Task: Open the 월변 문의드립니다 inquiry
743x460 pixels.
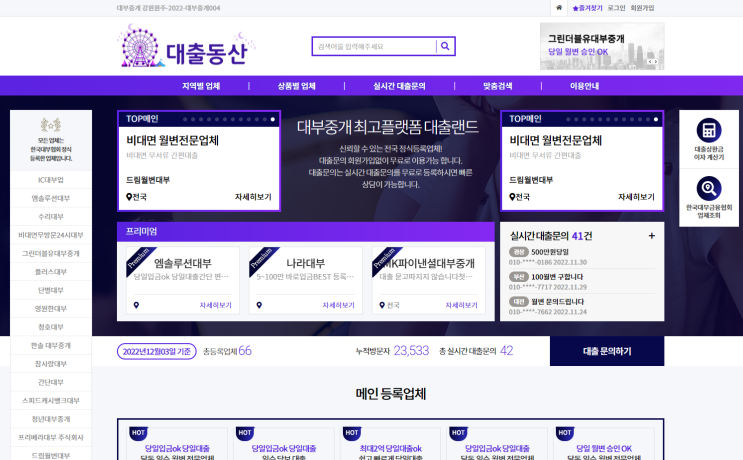Action: coord(558,301)
